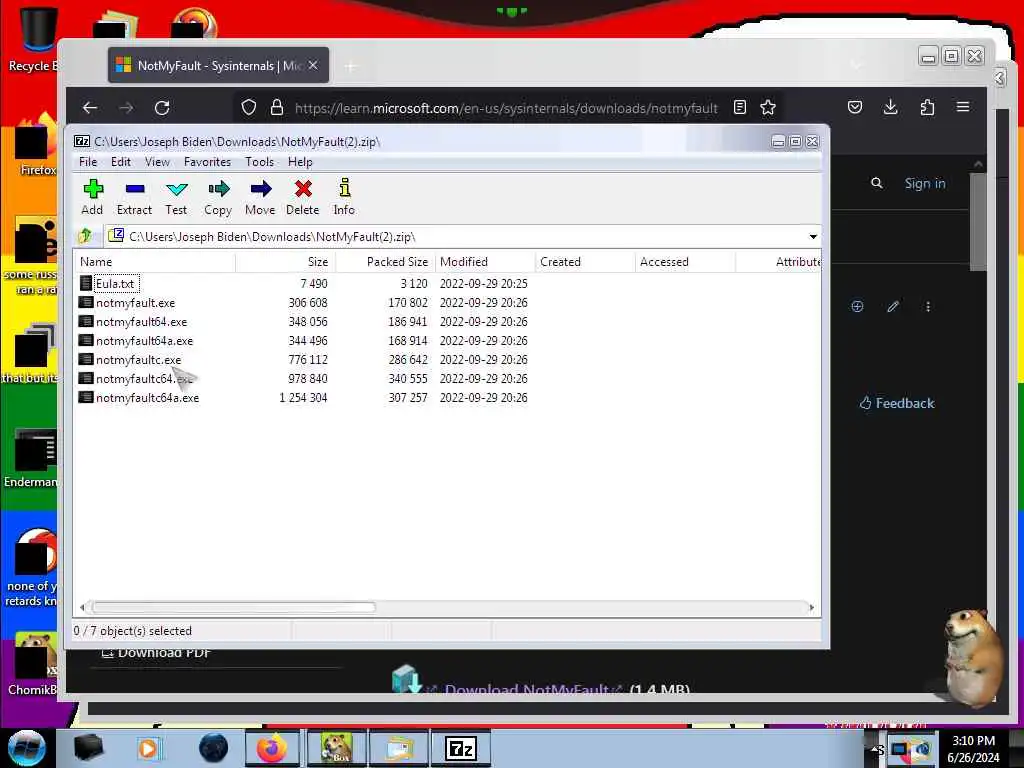Click the 7-Zip horizontal scrollbar thumb

click(x=233, y=607)
